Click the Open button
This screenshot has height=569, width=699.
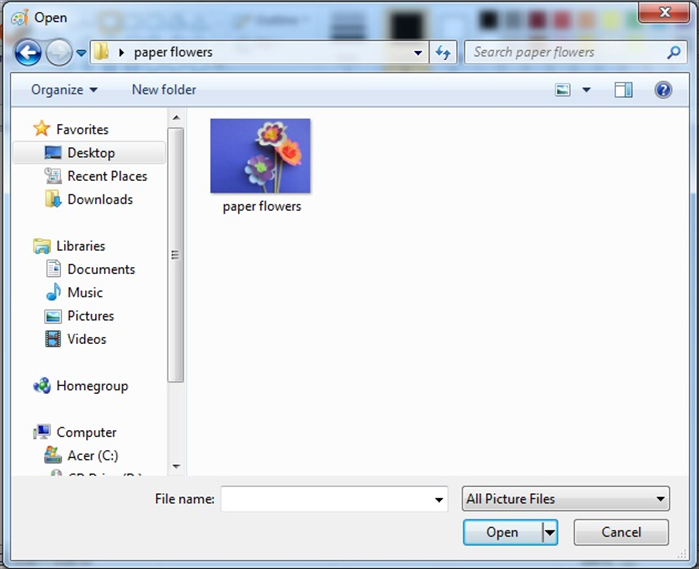click(x=502, y=532)
